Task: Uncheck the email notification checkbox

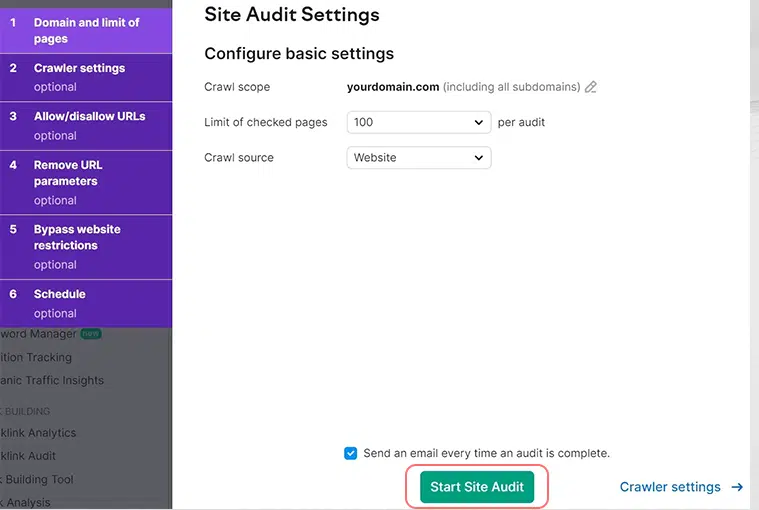Action: [x=350, y=453]
